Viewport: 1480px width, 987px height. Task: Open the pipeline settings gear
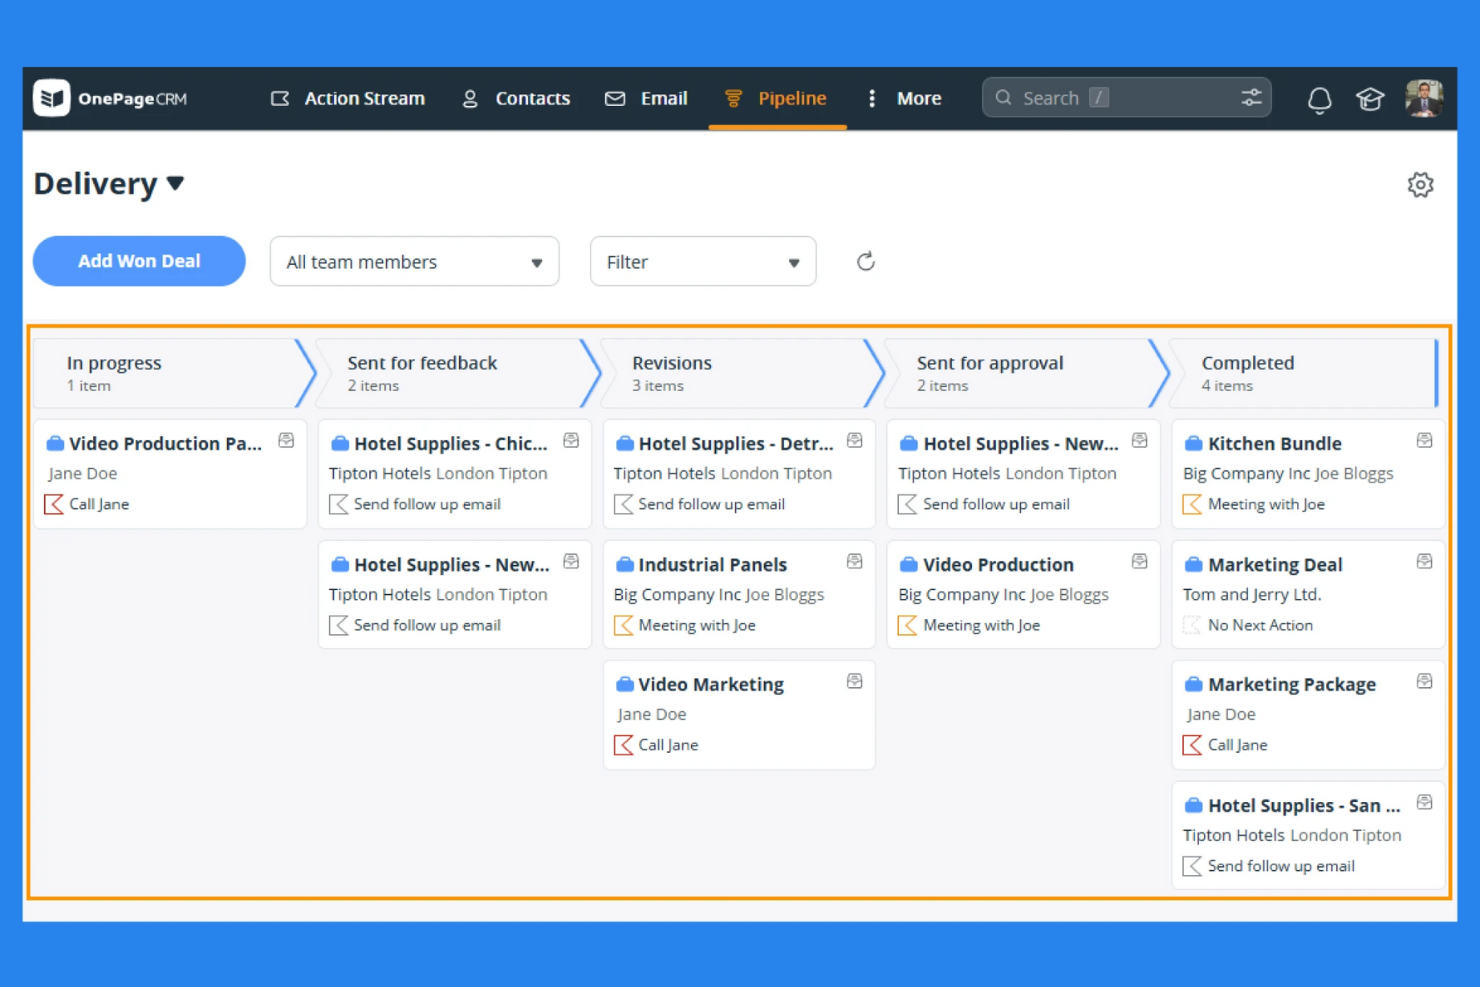click(1421, 184)
